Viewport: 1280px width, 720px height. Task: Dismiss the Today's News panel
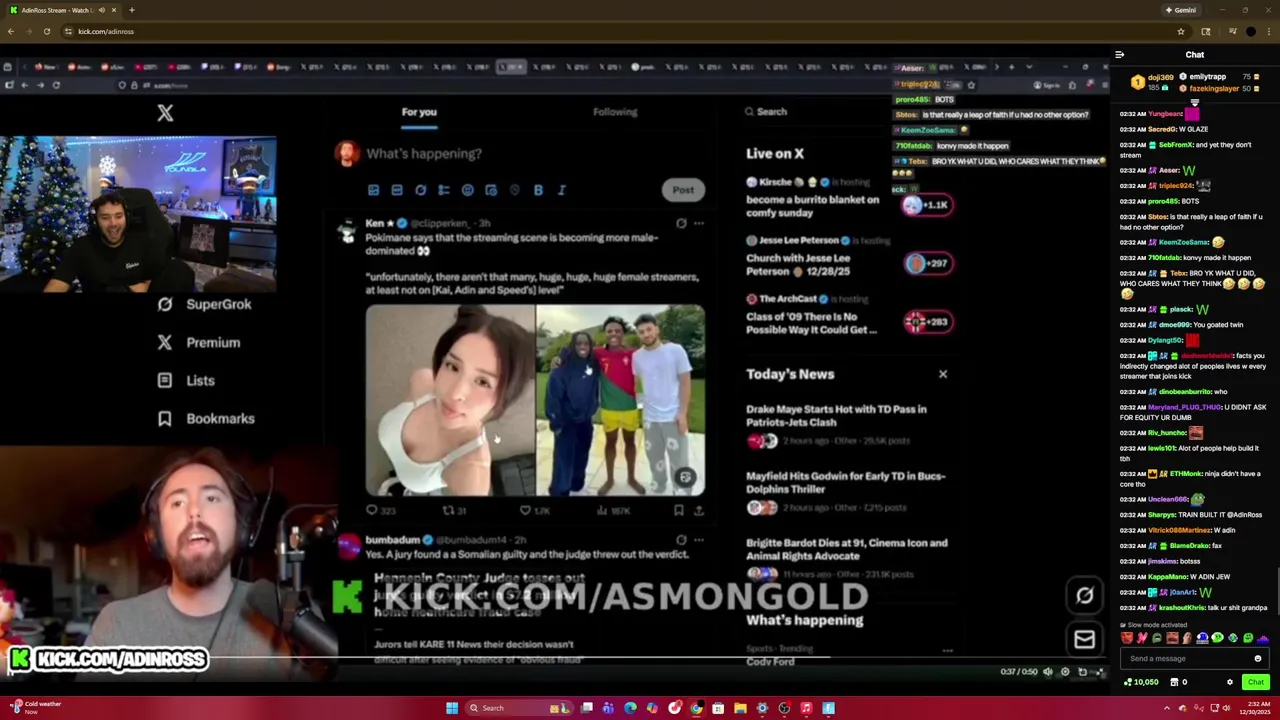tap(942, 374)
